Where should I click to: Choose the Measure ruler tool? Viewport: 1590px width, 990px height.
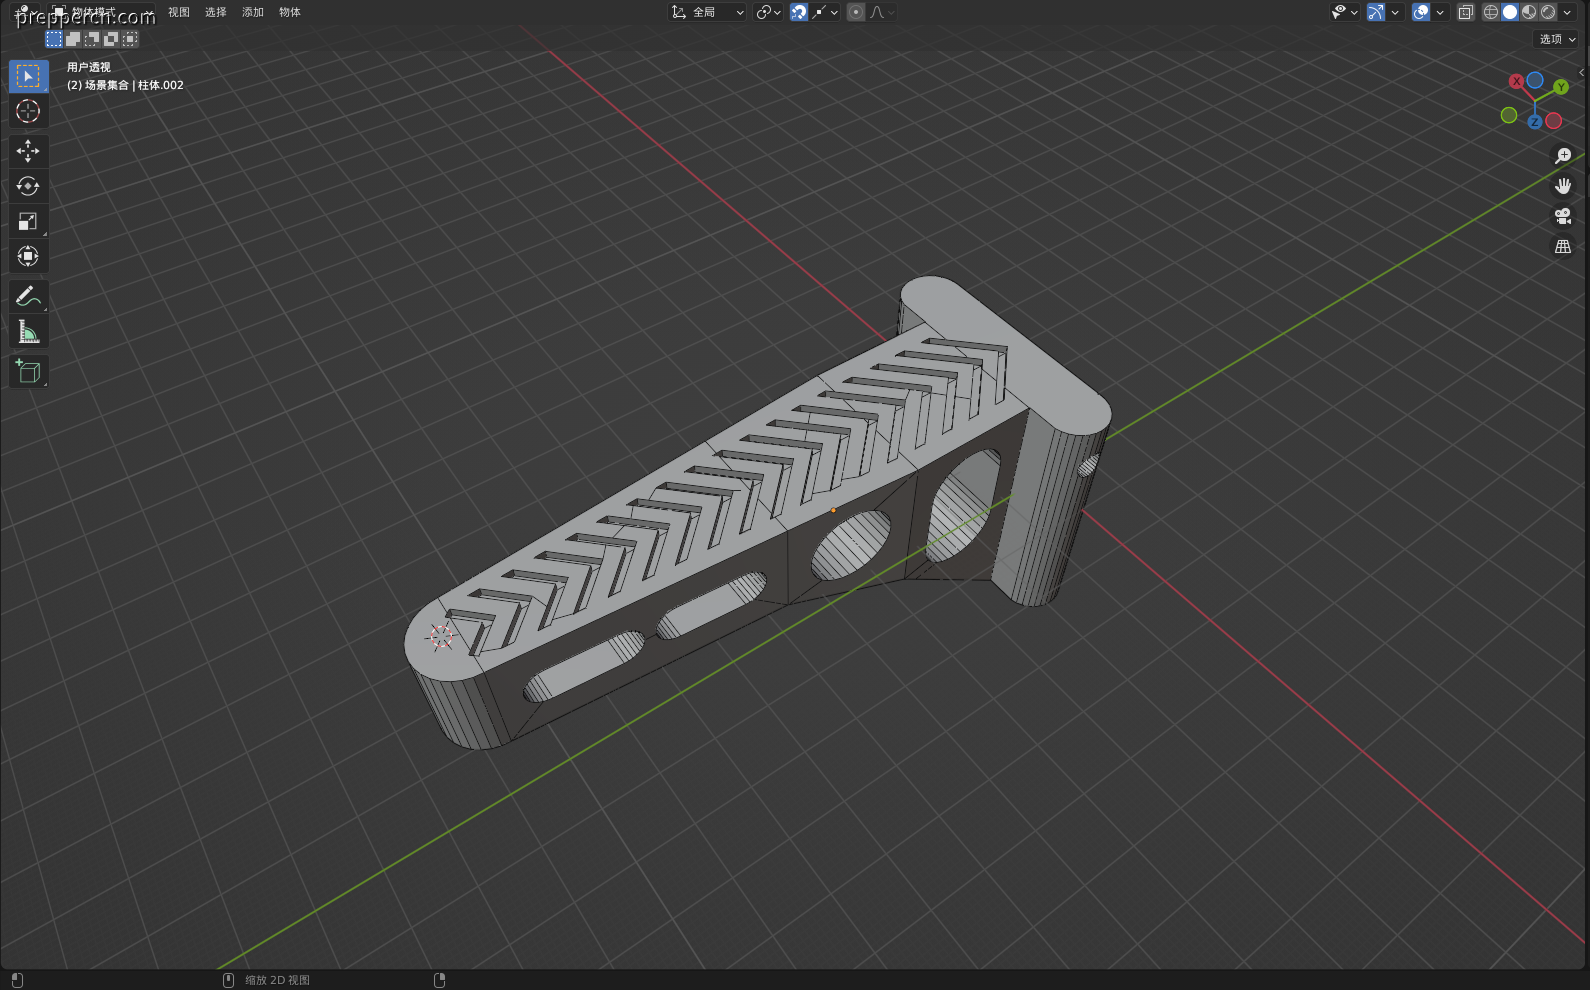(28, 331)
